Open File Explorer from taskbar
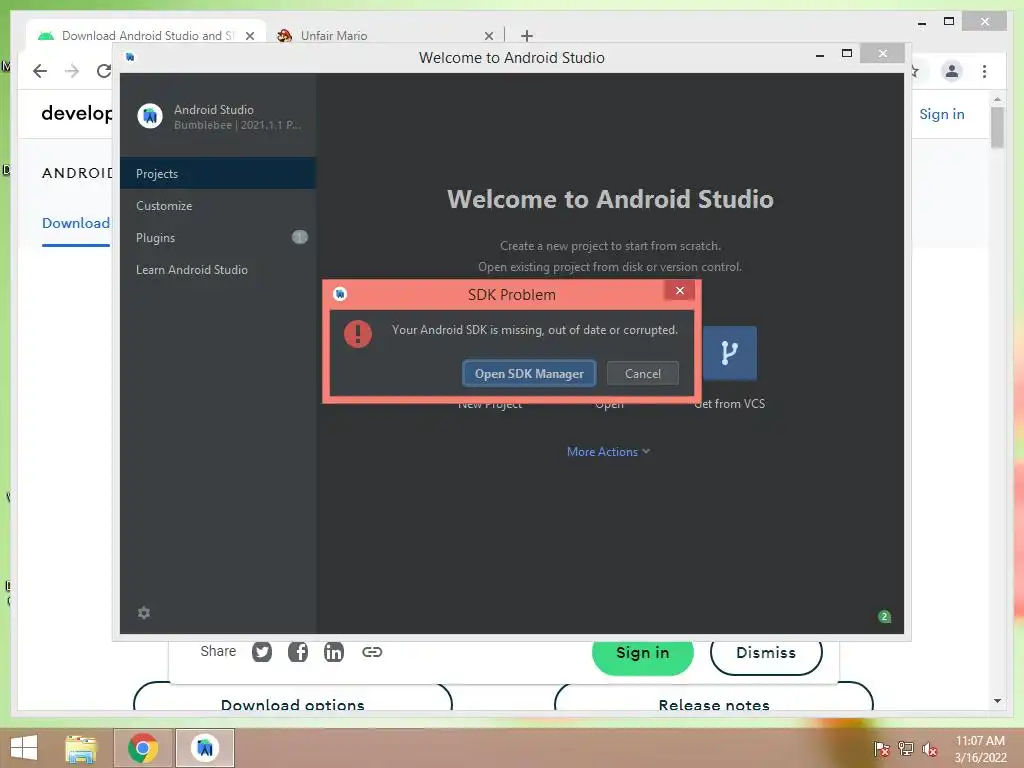Screen dimensions: 1024x768 (x=81, y=748)
